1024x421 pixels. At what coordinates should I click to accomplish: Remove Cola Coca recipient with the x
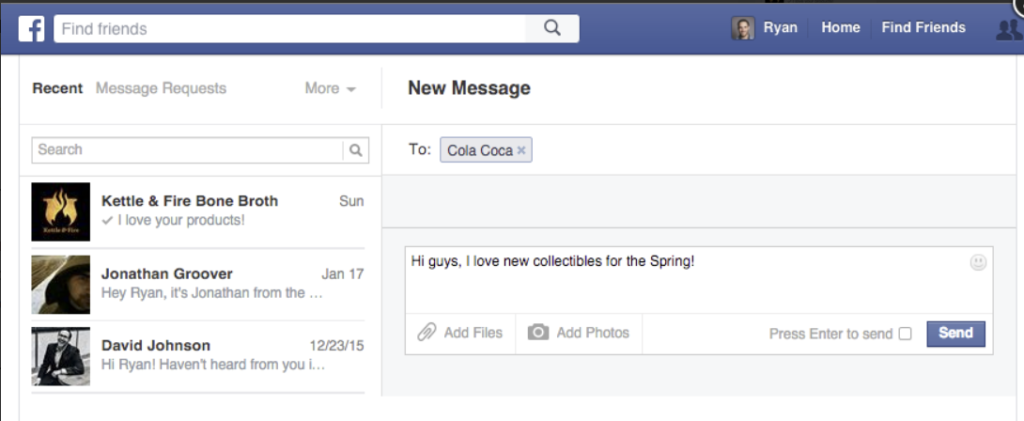(521, 150)
